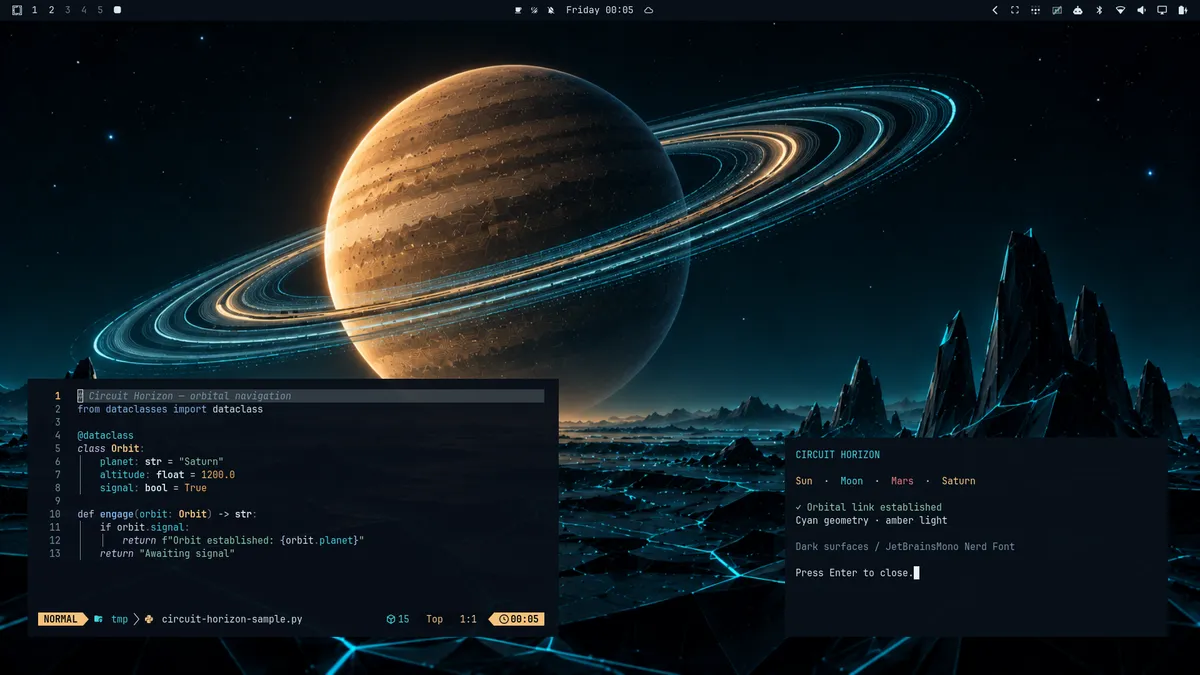Expand the tray with the left chevron
The image size is (1200, 675).
point(995,10)
